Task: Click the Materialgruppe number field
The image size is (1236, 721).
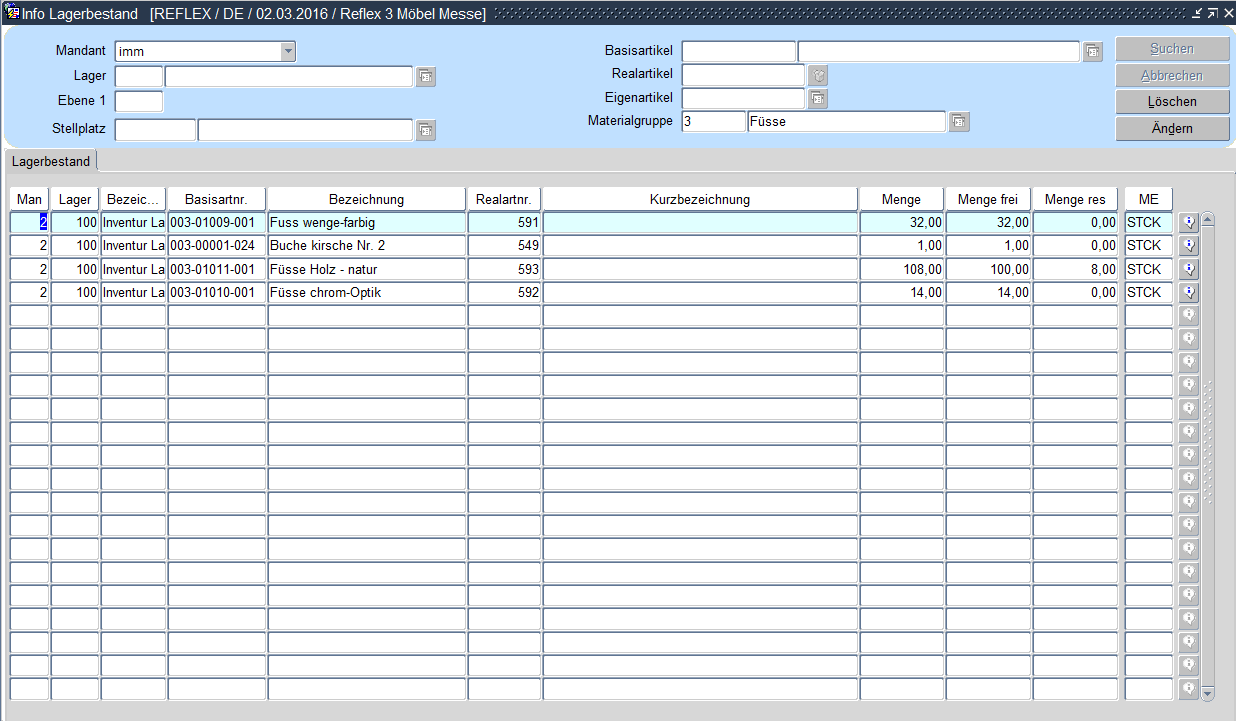Action: pos(713,122)
